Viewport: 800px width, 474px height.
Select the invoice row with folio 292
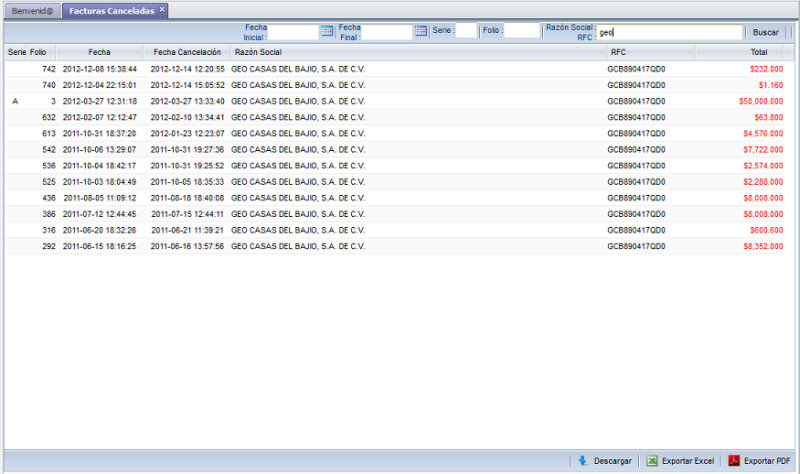(300, 245)
